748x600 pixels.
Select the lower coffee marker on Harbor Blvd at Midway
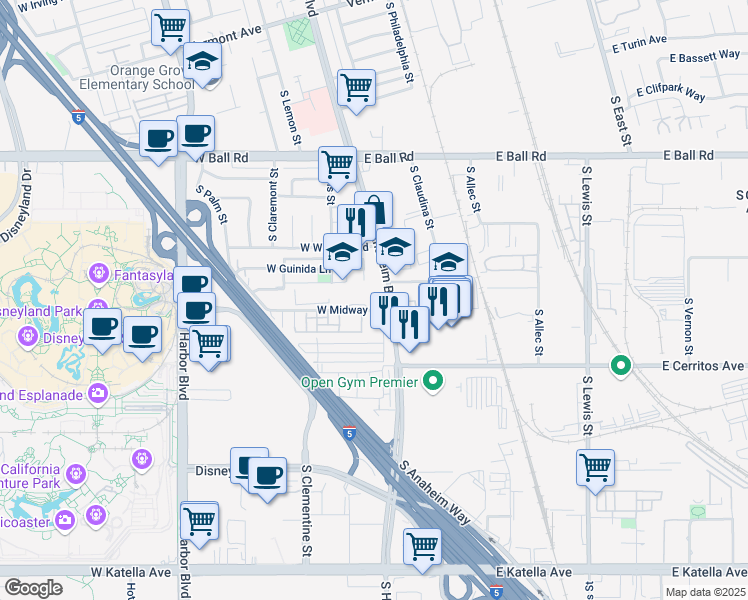(197, 312)
